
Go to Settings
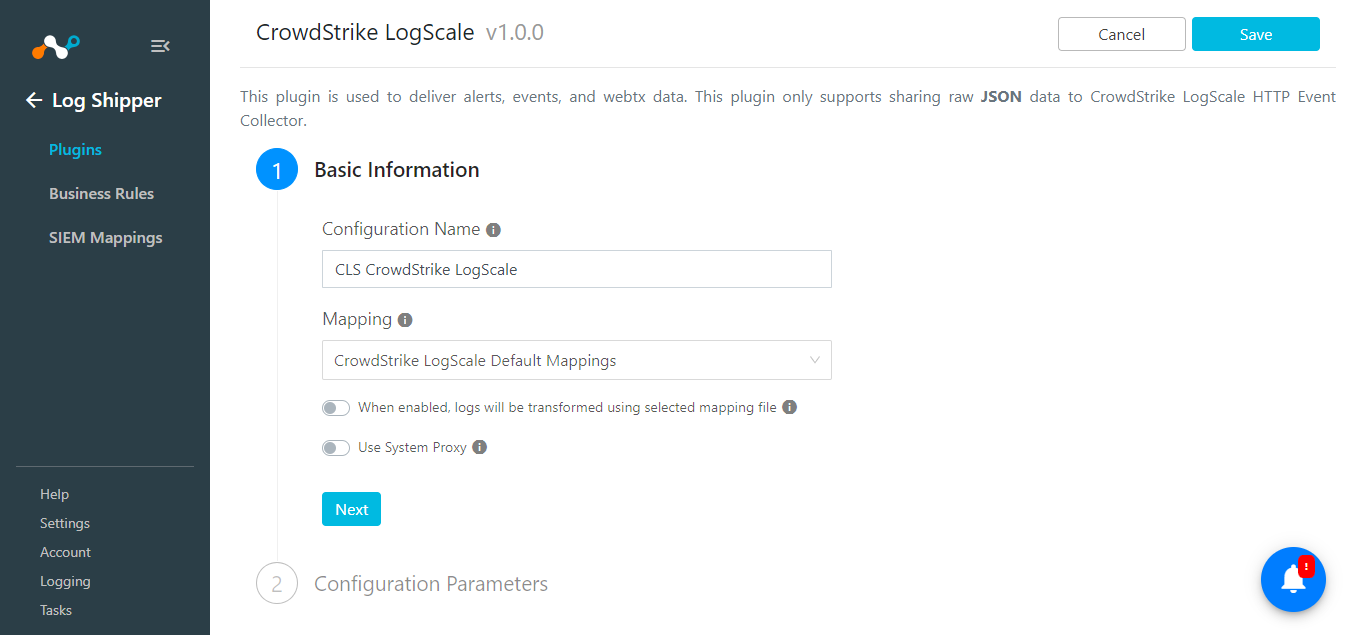click(65, 523)
